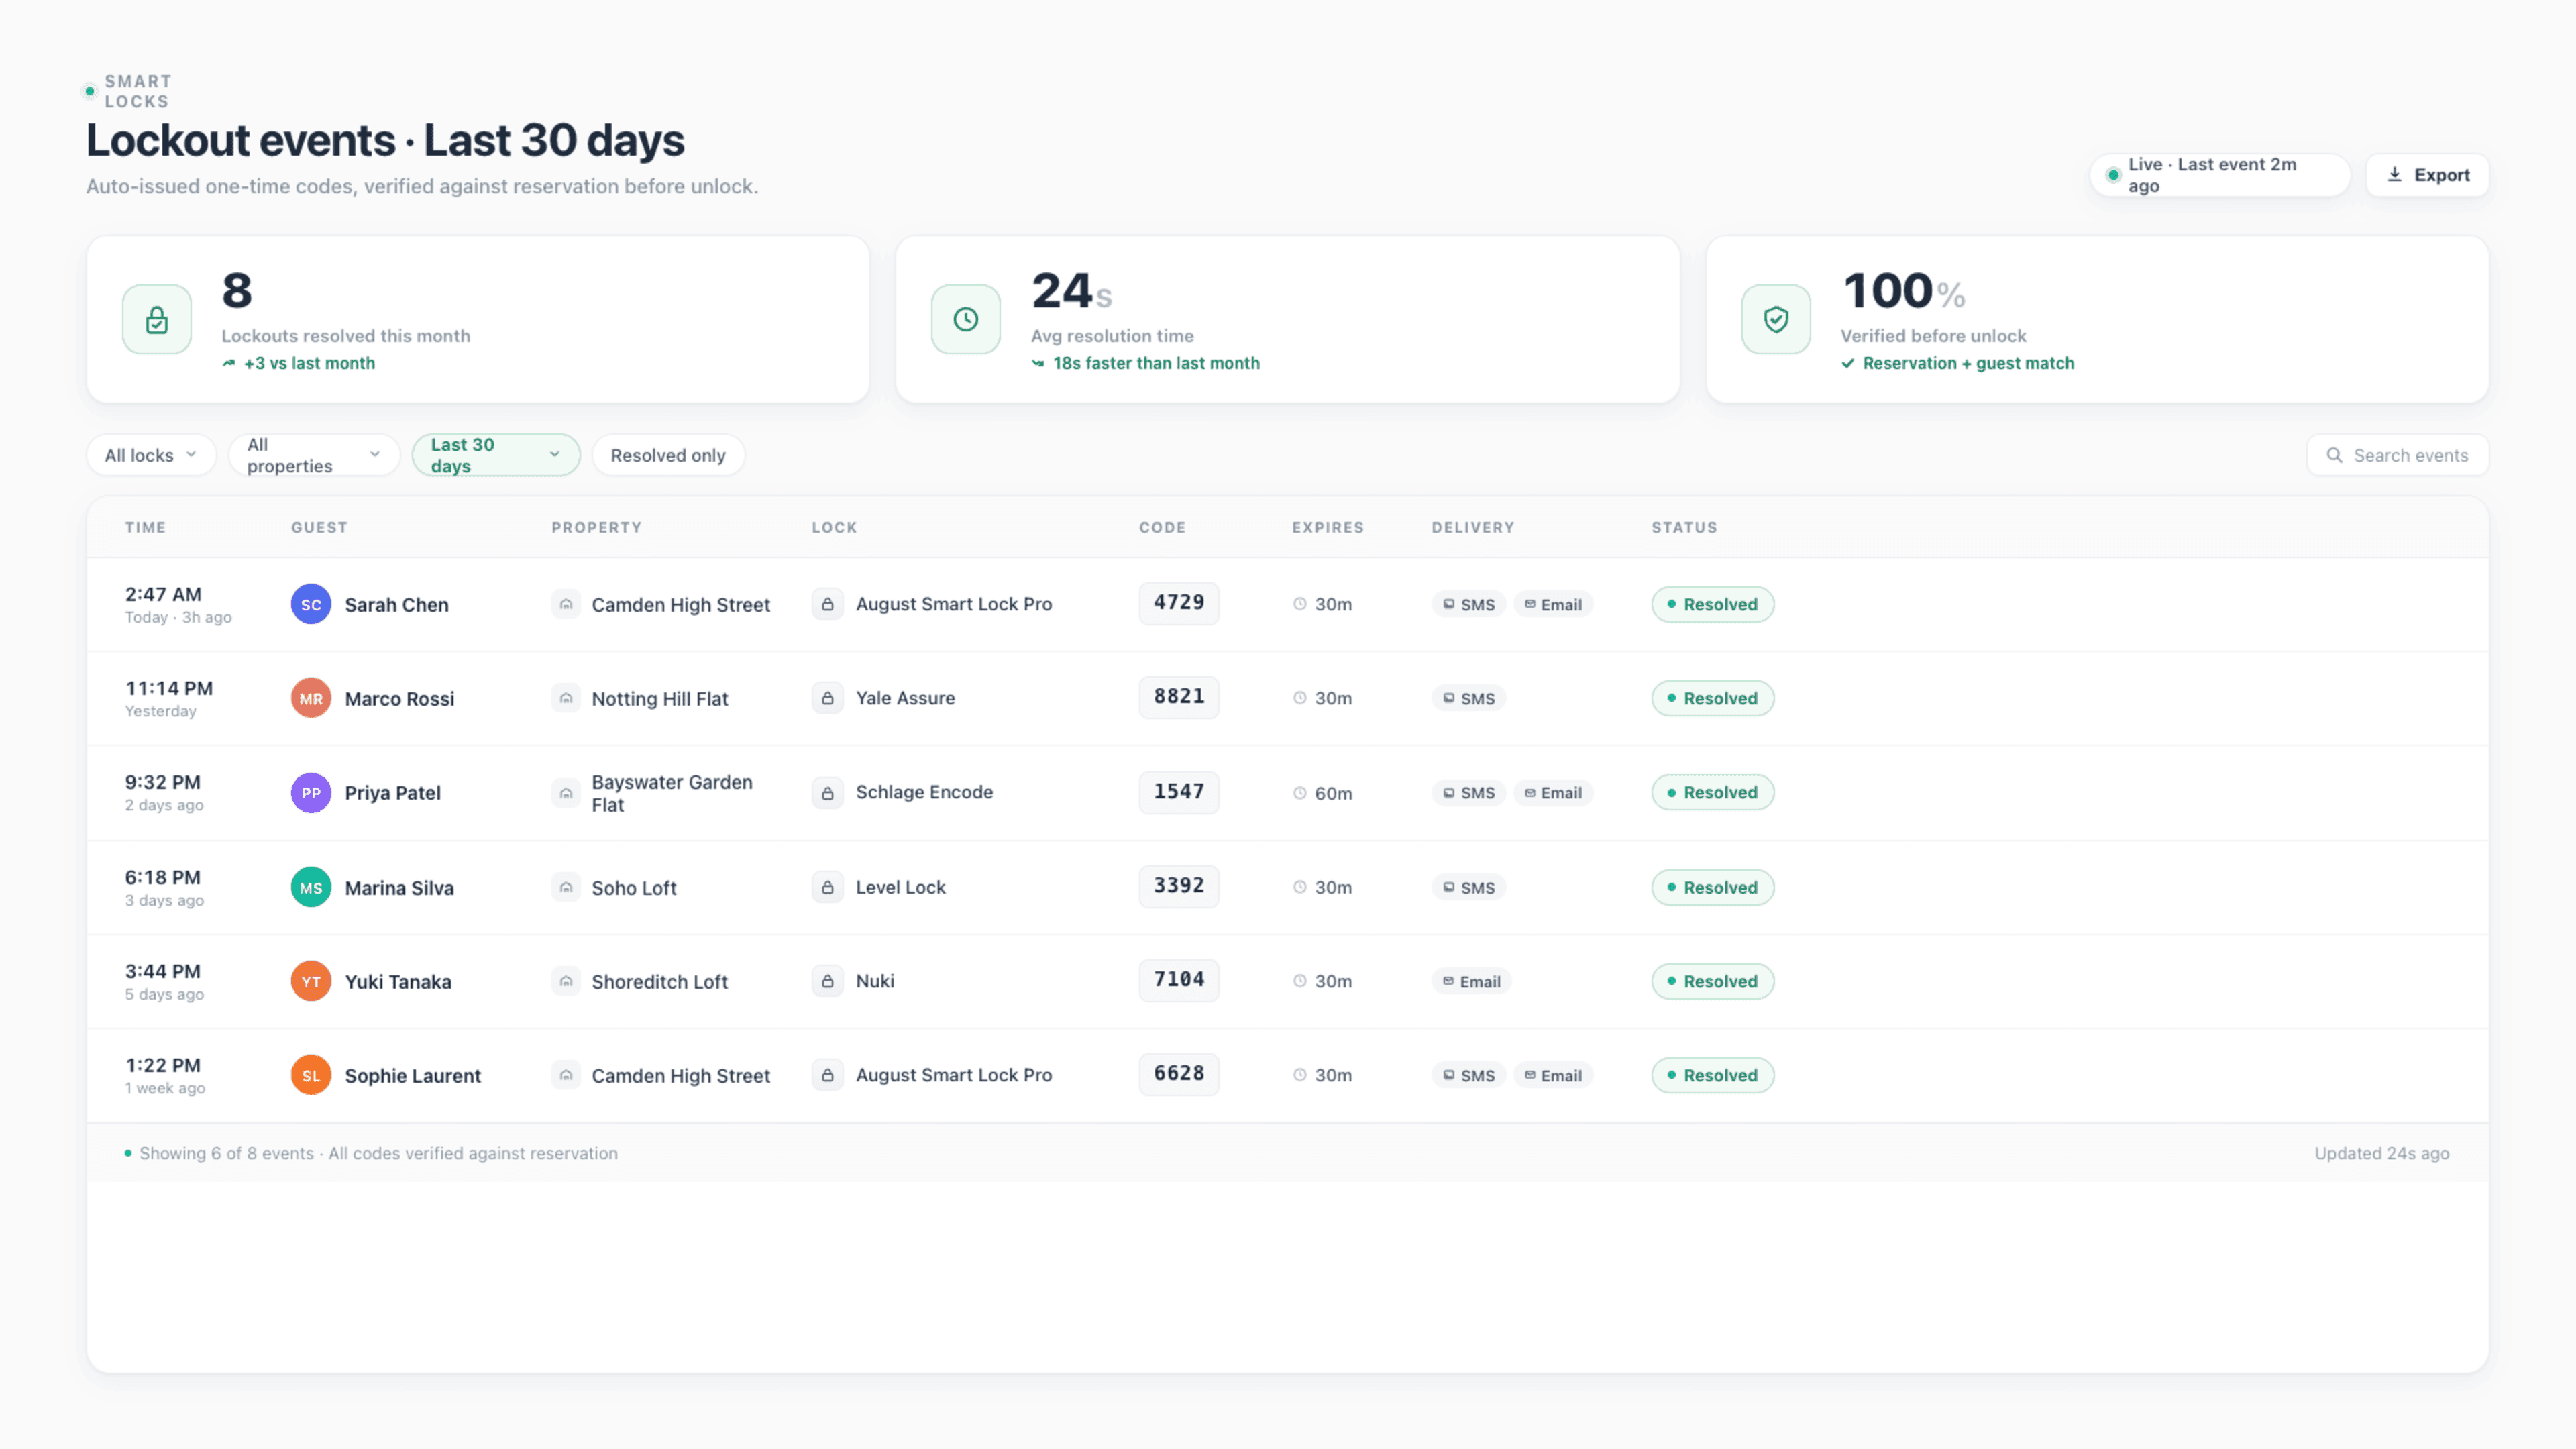Toggle the Resolved only filter
The image size is (2576, 1449).
click(x=668, y=455)
